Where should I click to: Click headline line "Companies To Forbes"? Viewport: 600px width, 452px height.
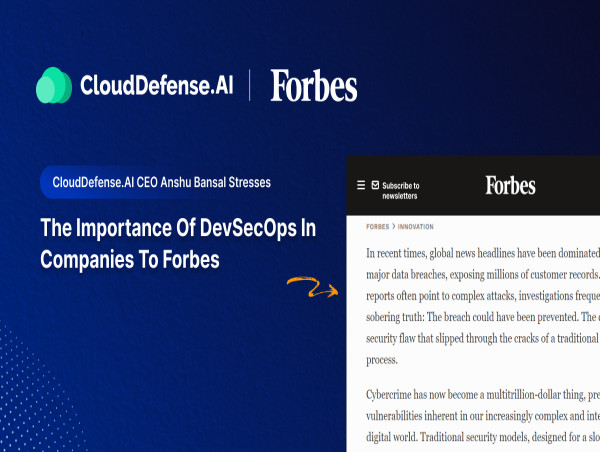pyautogui.click(x=130, y=259)
